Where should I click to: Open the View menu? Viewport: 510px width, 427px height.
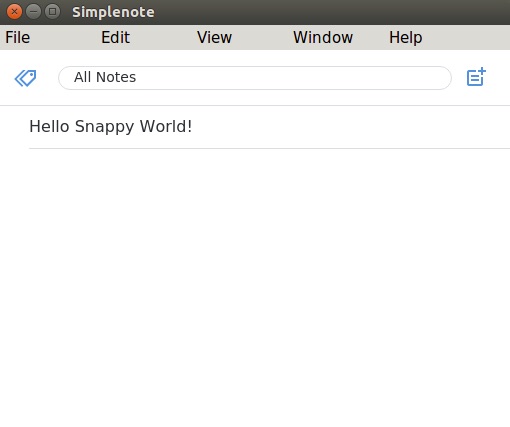214,37
